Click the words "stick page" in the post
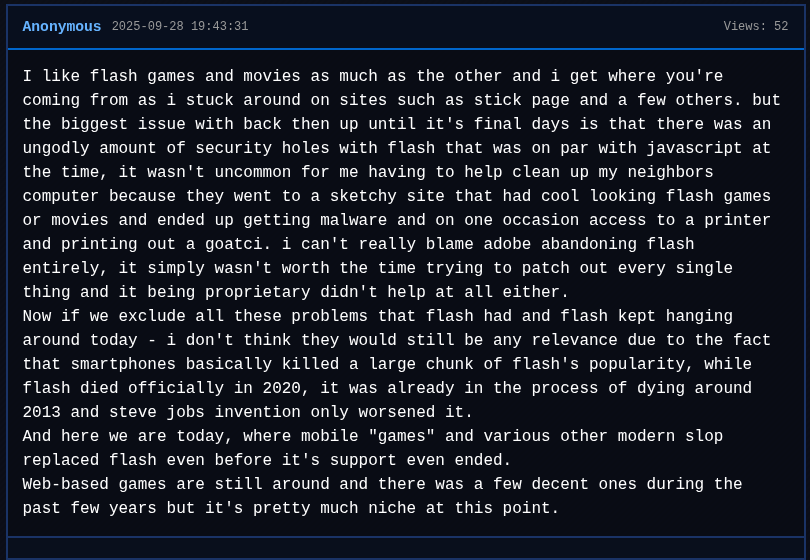Image resolution: width=810 pixels, height=560 pixels. [x=522, y=101]
